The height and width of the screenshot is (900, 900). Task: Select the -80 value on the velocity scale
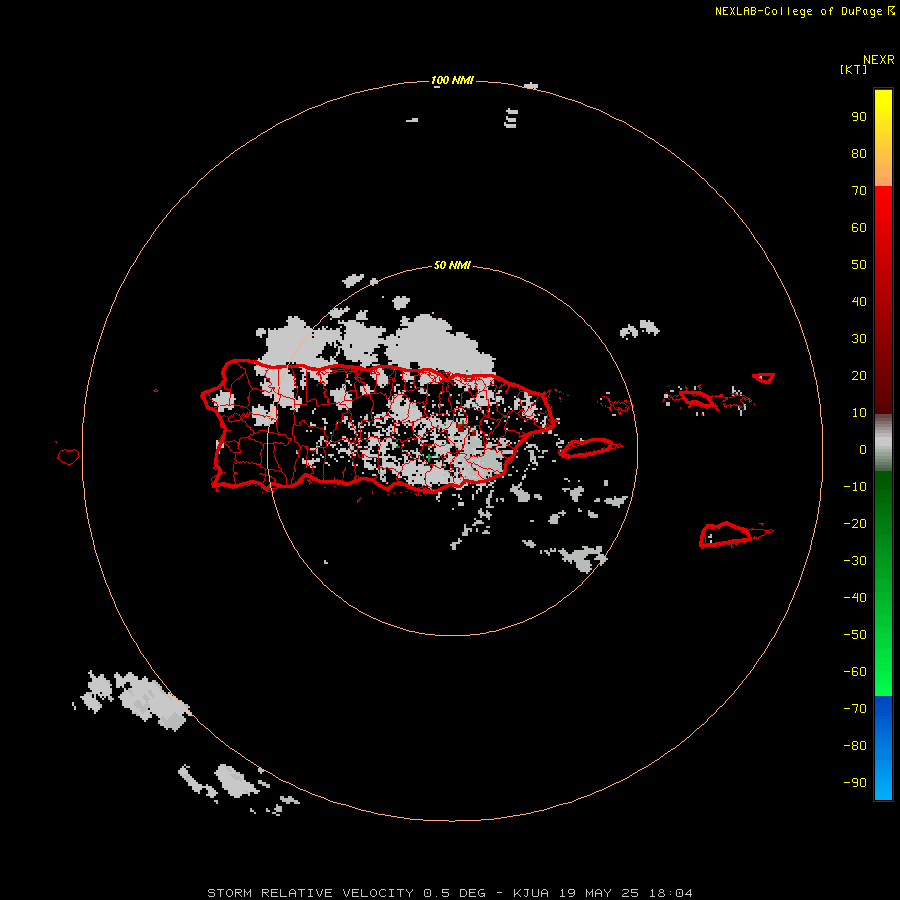pos(855,746)
